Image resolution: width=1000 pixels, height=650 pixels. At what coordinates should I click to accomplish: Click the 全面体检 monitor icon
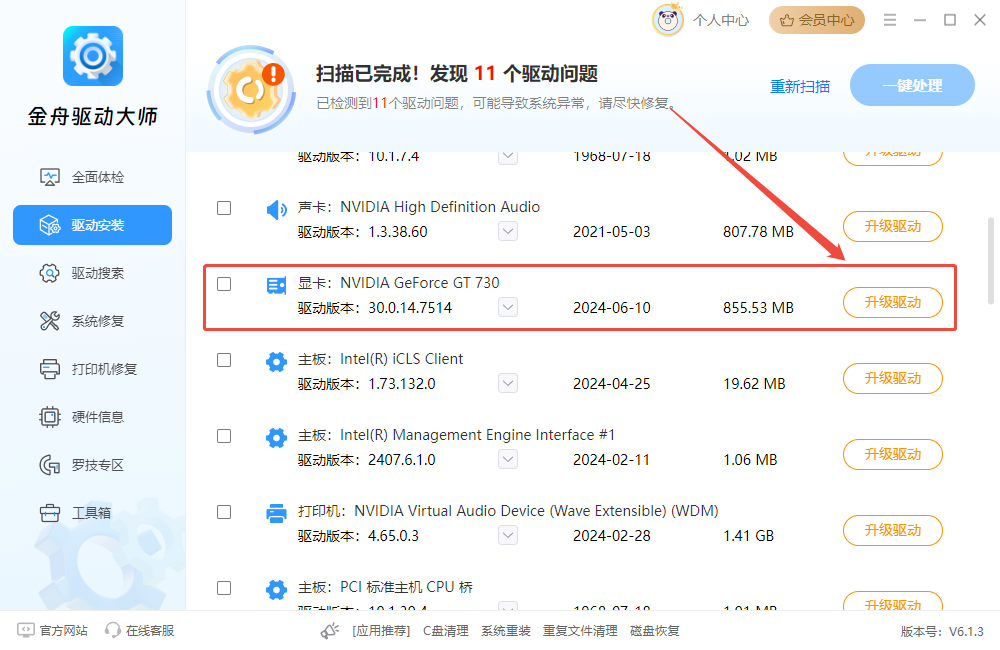tap(50, 177)
